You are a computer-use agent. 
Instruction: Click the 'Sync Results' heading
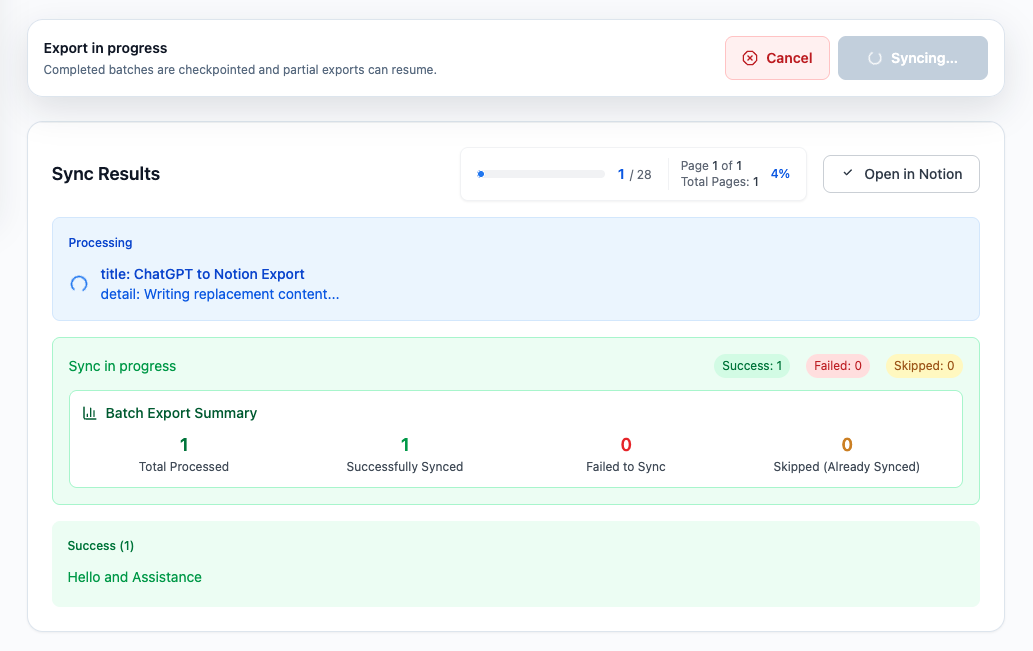click(x=105, y=174)
